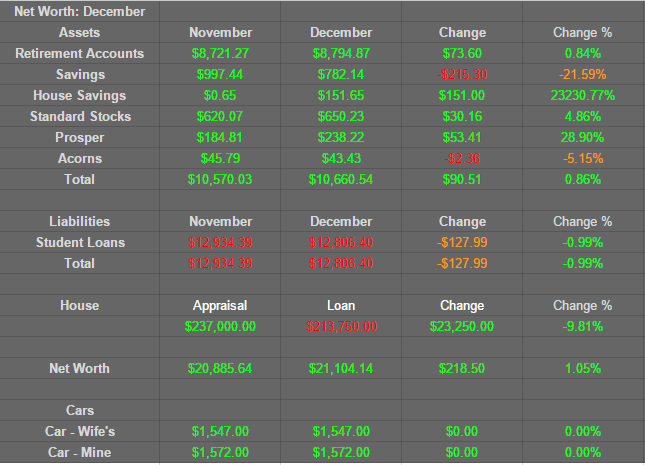
Task: Click the Prosper row label
Action: point(79,137)
